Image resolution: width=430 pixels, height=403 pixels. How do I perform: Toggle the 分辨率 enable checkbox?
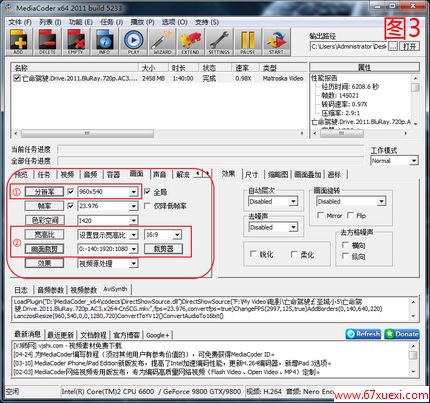71,191
